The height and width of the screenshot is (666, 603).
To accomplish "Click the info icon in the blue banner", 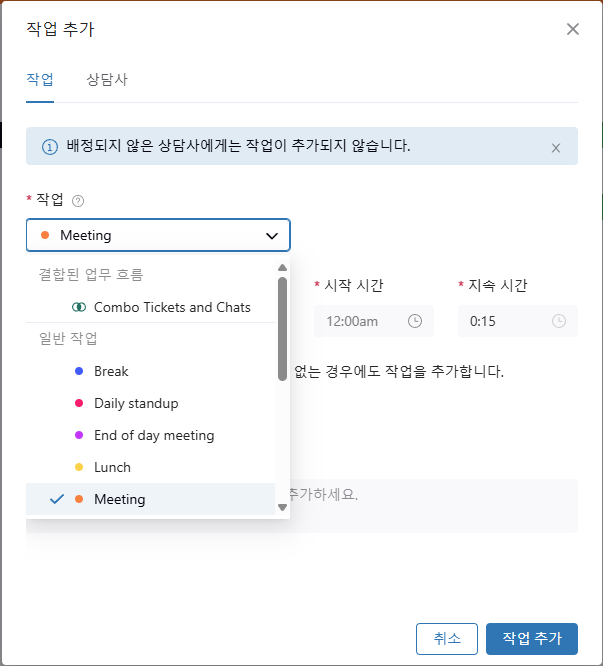I will tap(50, 147).
